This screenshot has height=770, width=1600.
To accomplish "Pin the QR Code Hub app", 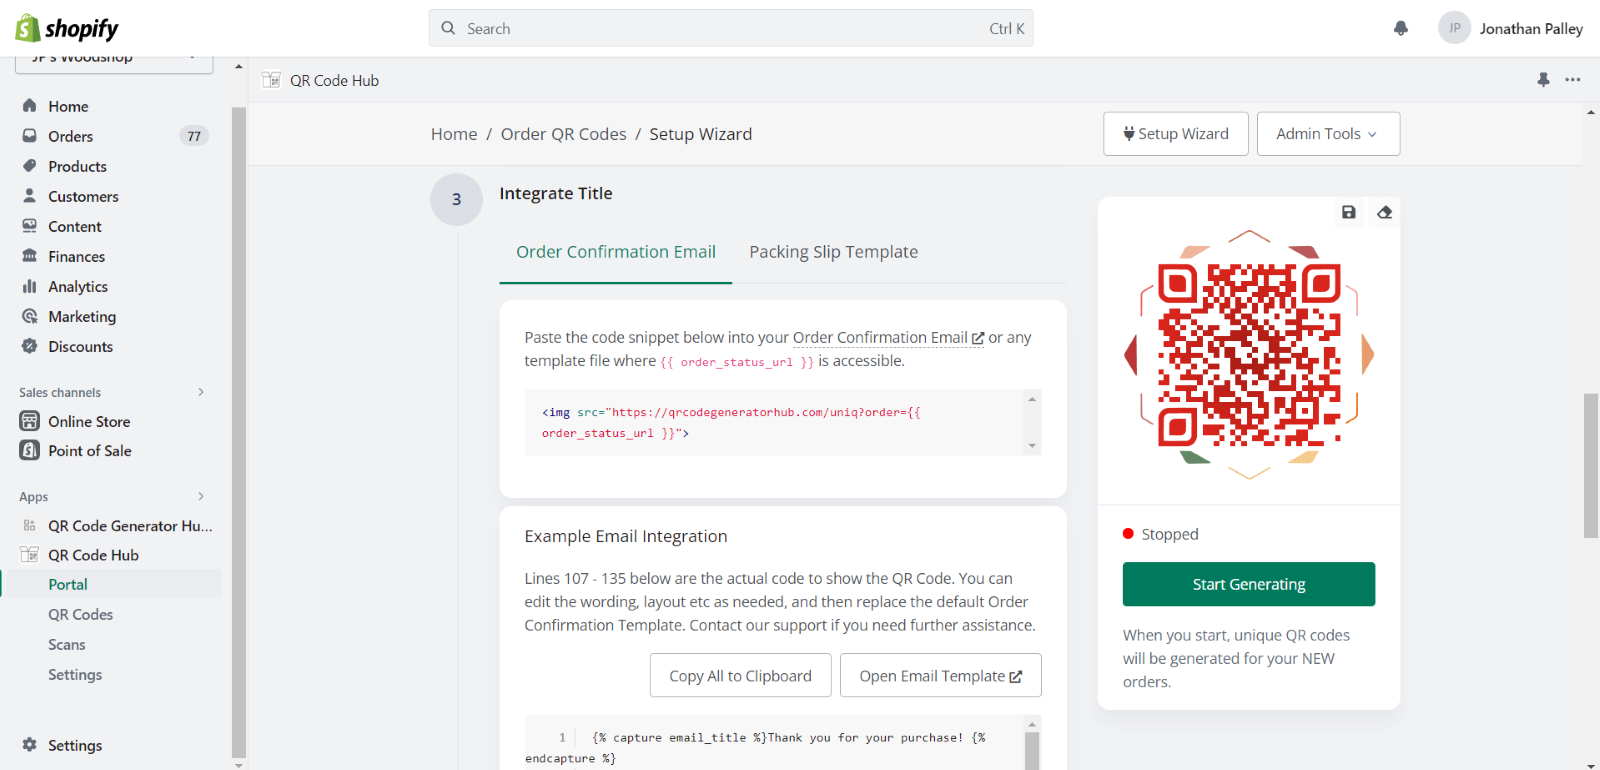I will [x=1544, y=80].
